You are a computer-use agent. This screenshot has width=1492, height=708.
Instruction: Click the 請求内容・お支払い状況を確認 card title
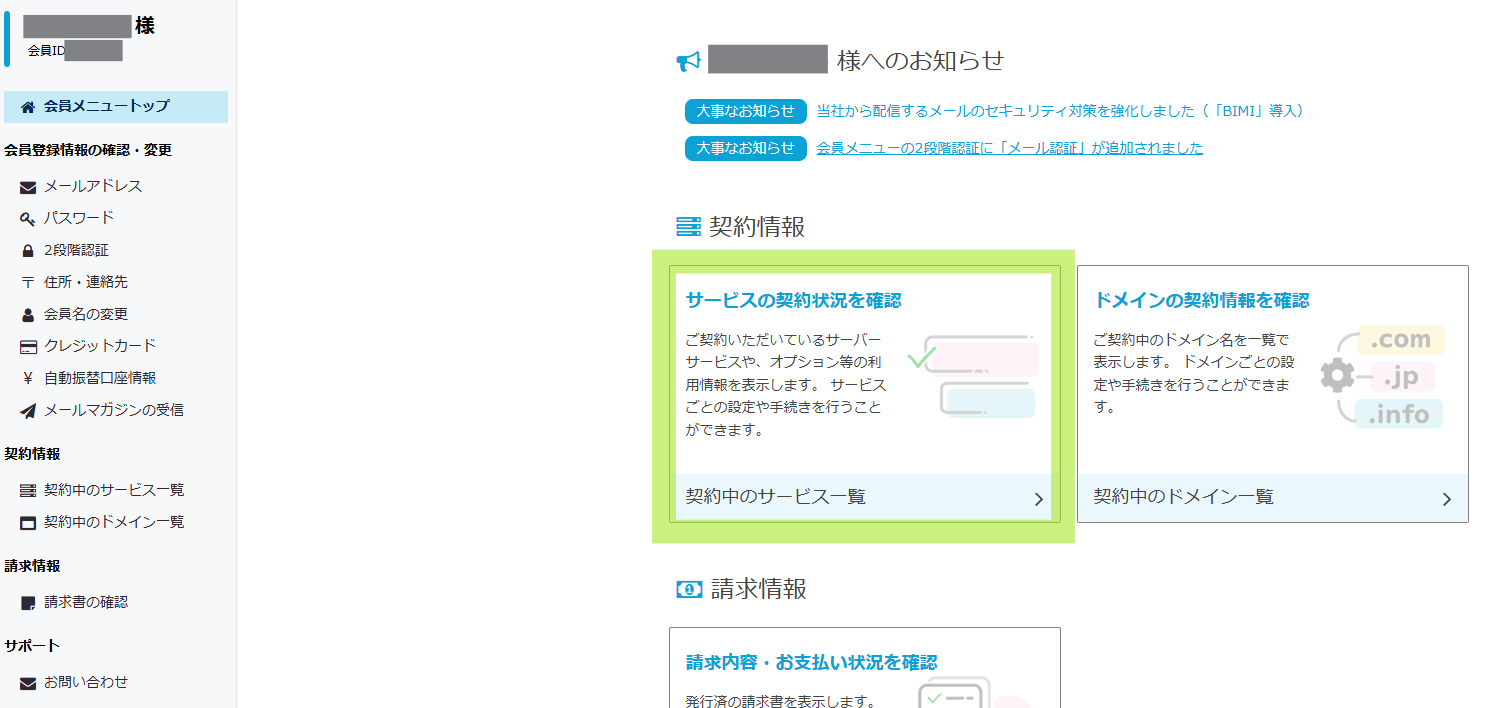pos(811,662)
